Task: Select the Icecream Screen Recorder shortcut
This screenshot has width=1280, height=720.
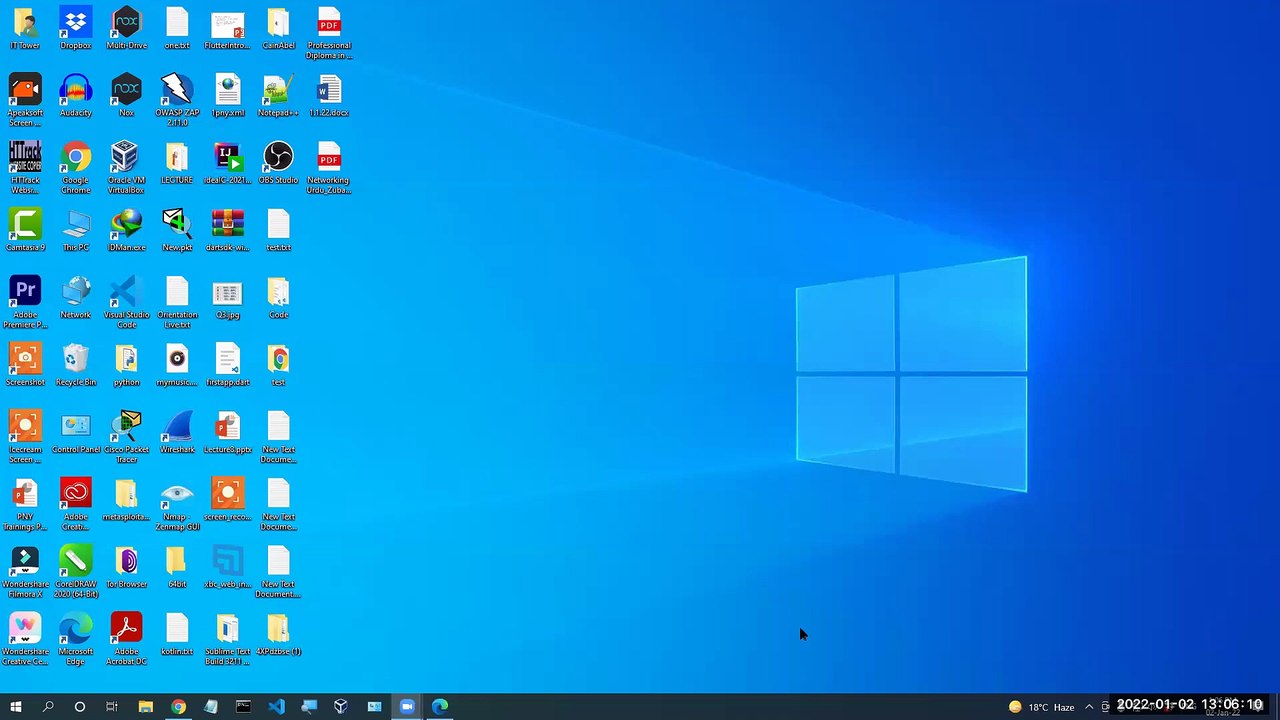Action: [x=25, y=437]
